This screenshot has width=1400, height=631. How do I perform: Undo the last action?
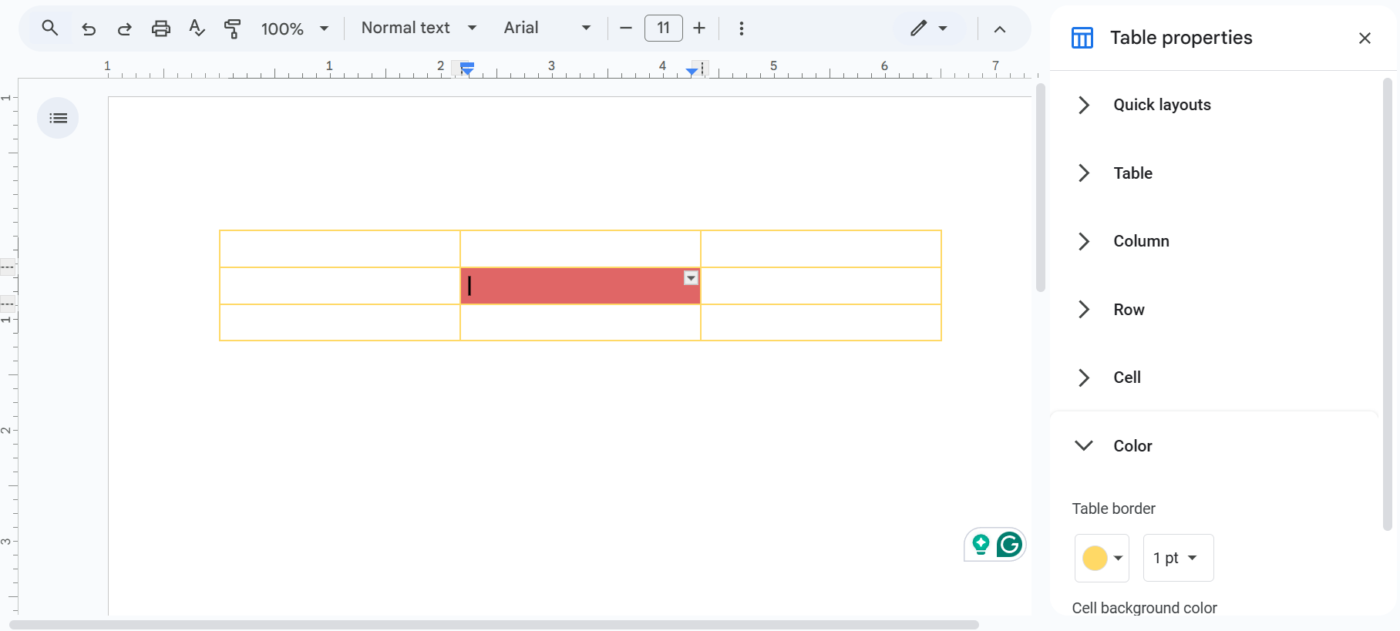pos(89,28)
